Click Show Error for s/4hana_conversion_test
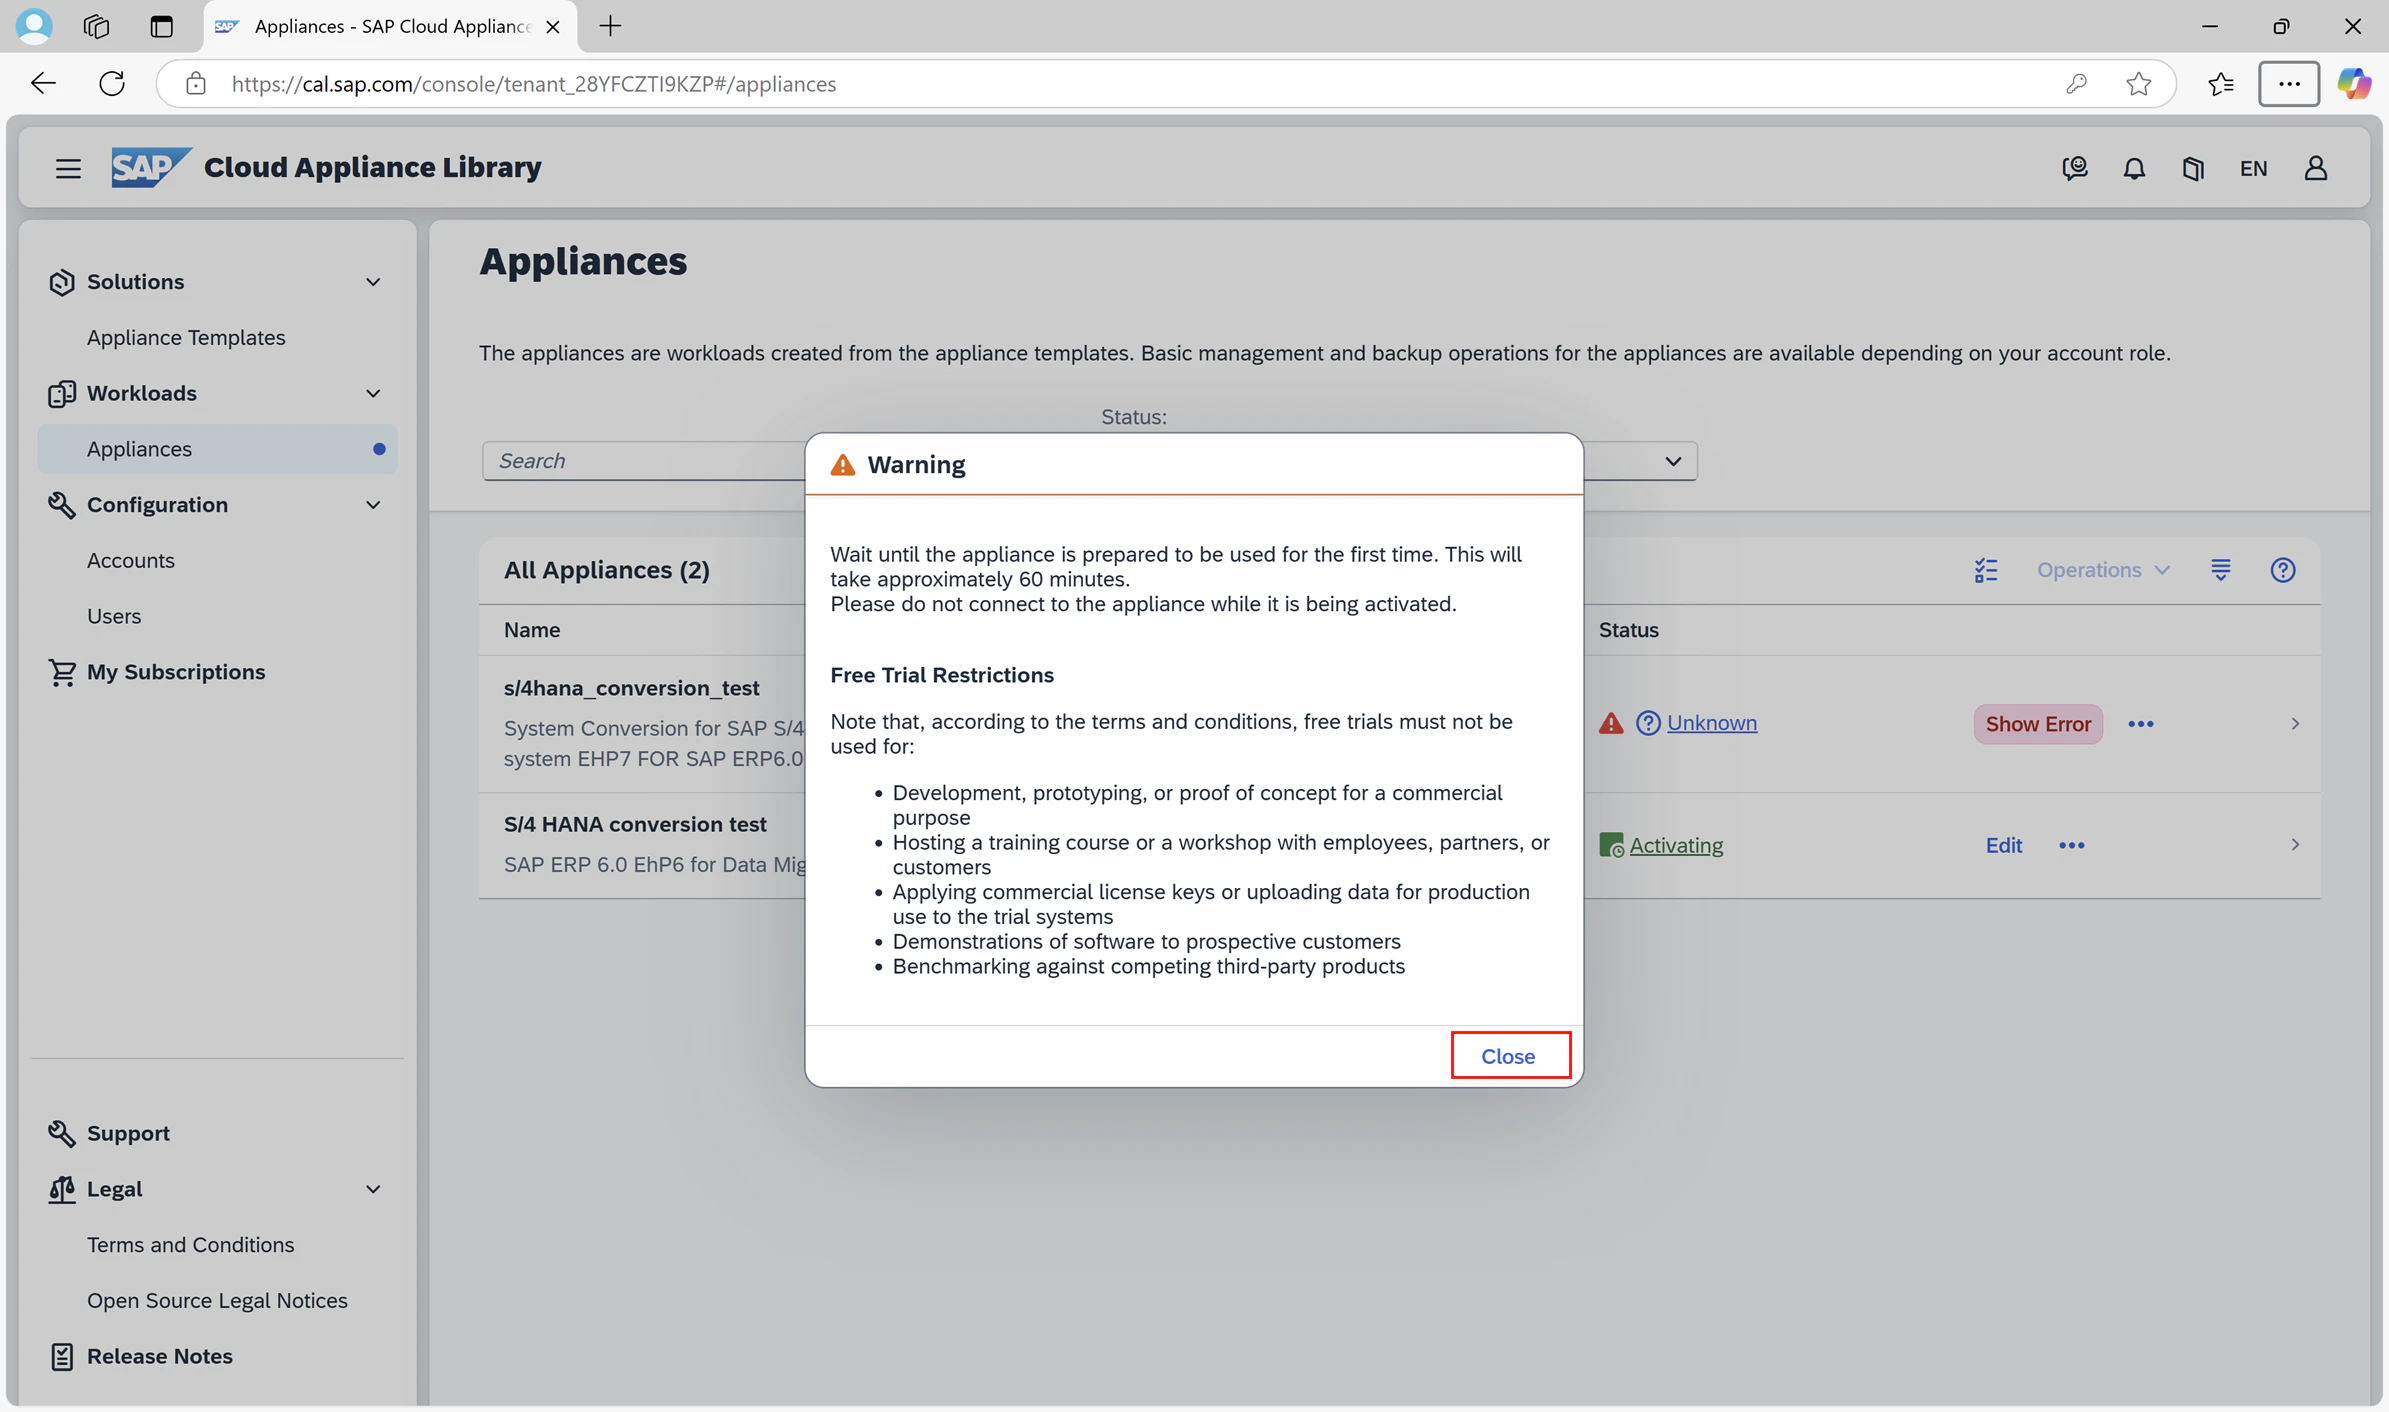The height and width of the screenshot is (1412, 2389). (2038, 724)
